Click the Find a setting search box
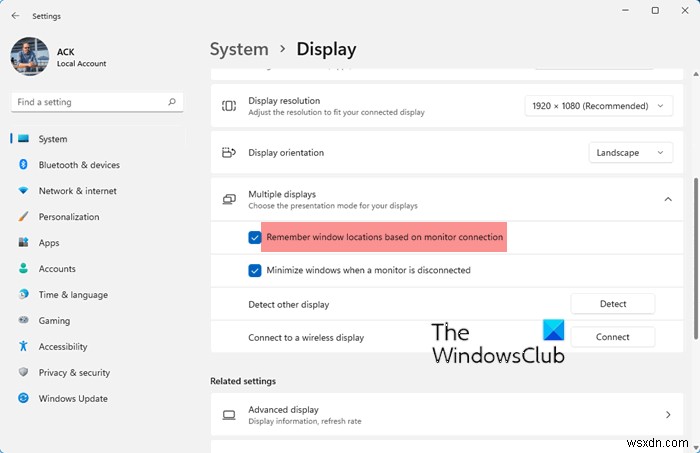Viewport: 700px width, 453px height. tap(97, 102)
